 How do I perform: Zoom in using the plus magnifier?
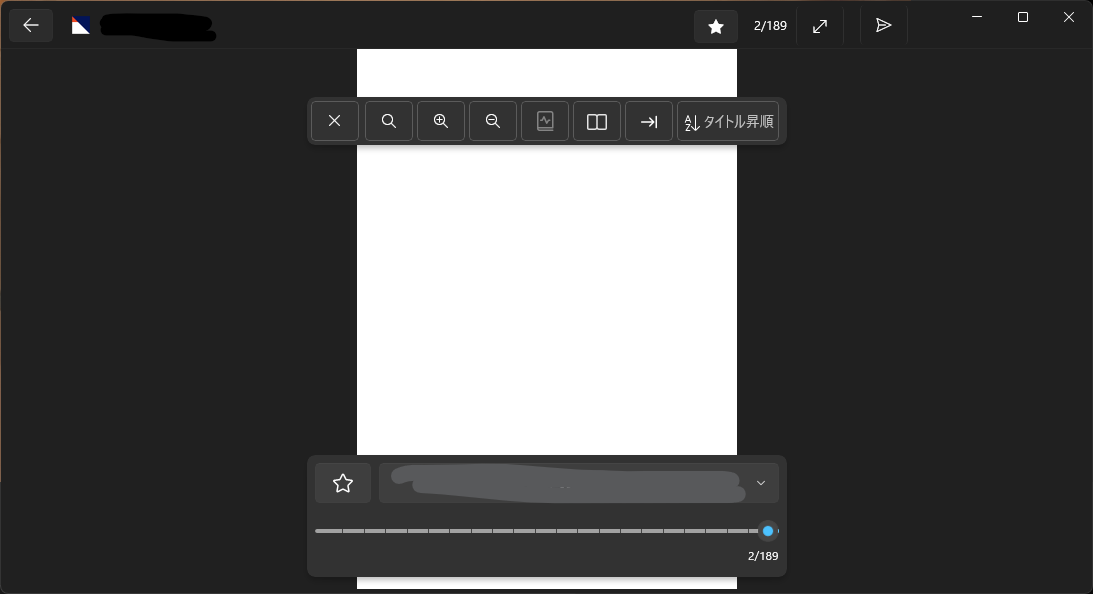point(441,121)
